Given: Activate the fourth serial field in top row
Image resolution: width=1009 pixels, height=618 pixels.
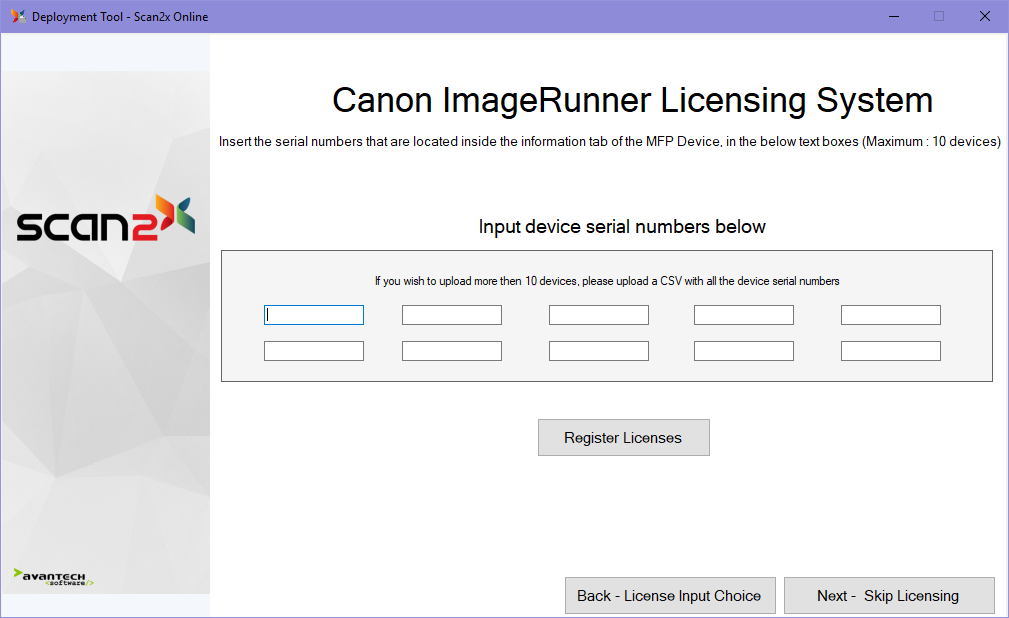Looking at the screenshot, I should (x=743, y=315).
